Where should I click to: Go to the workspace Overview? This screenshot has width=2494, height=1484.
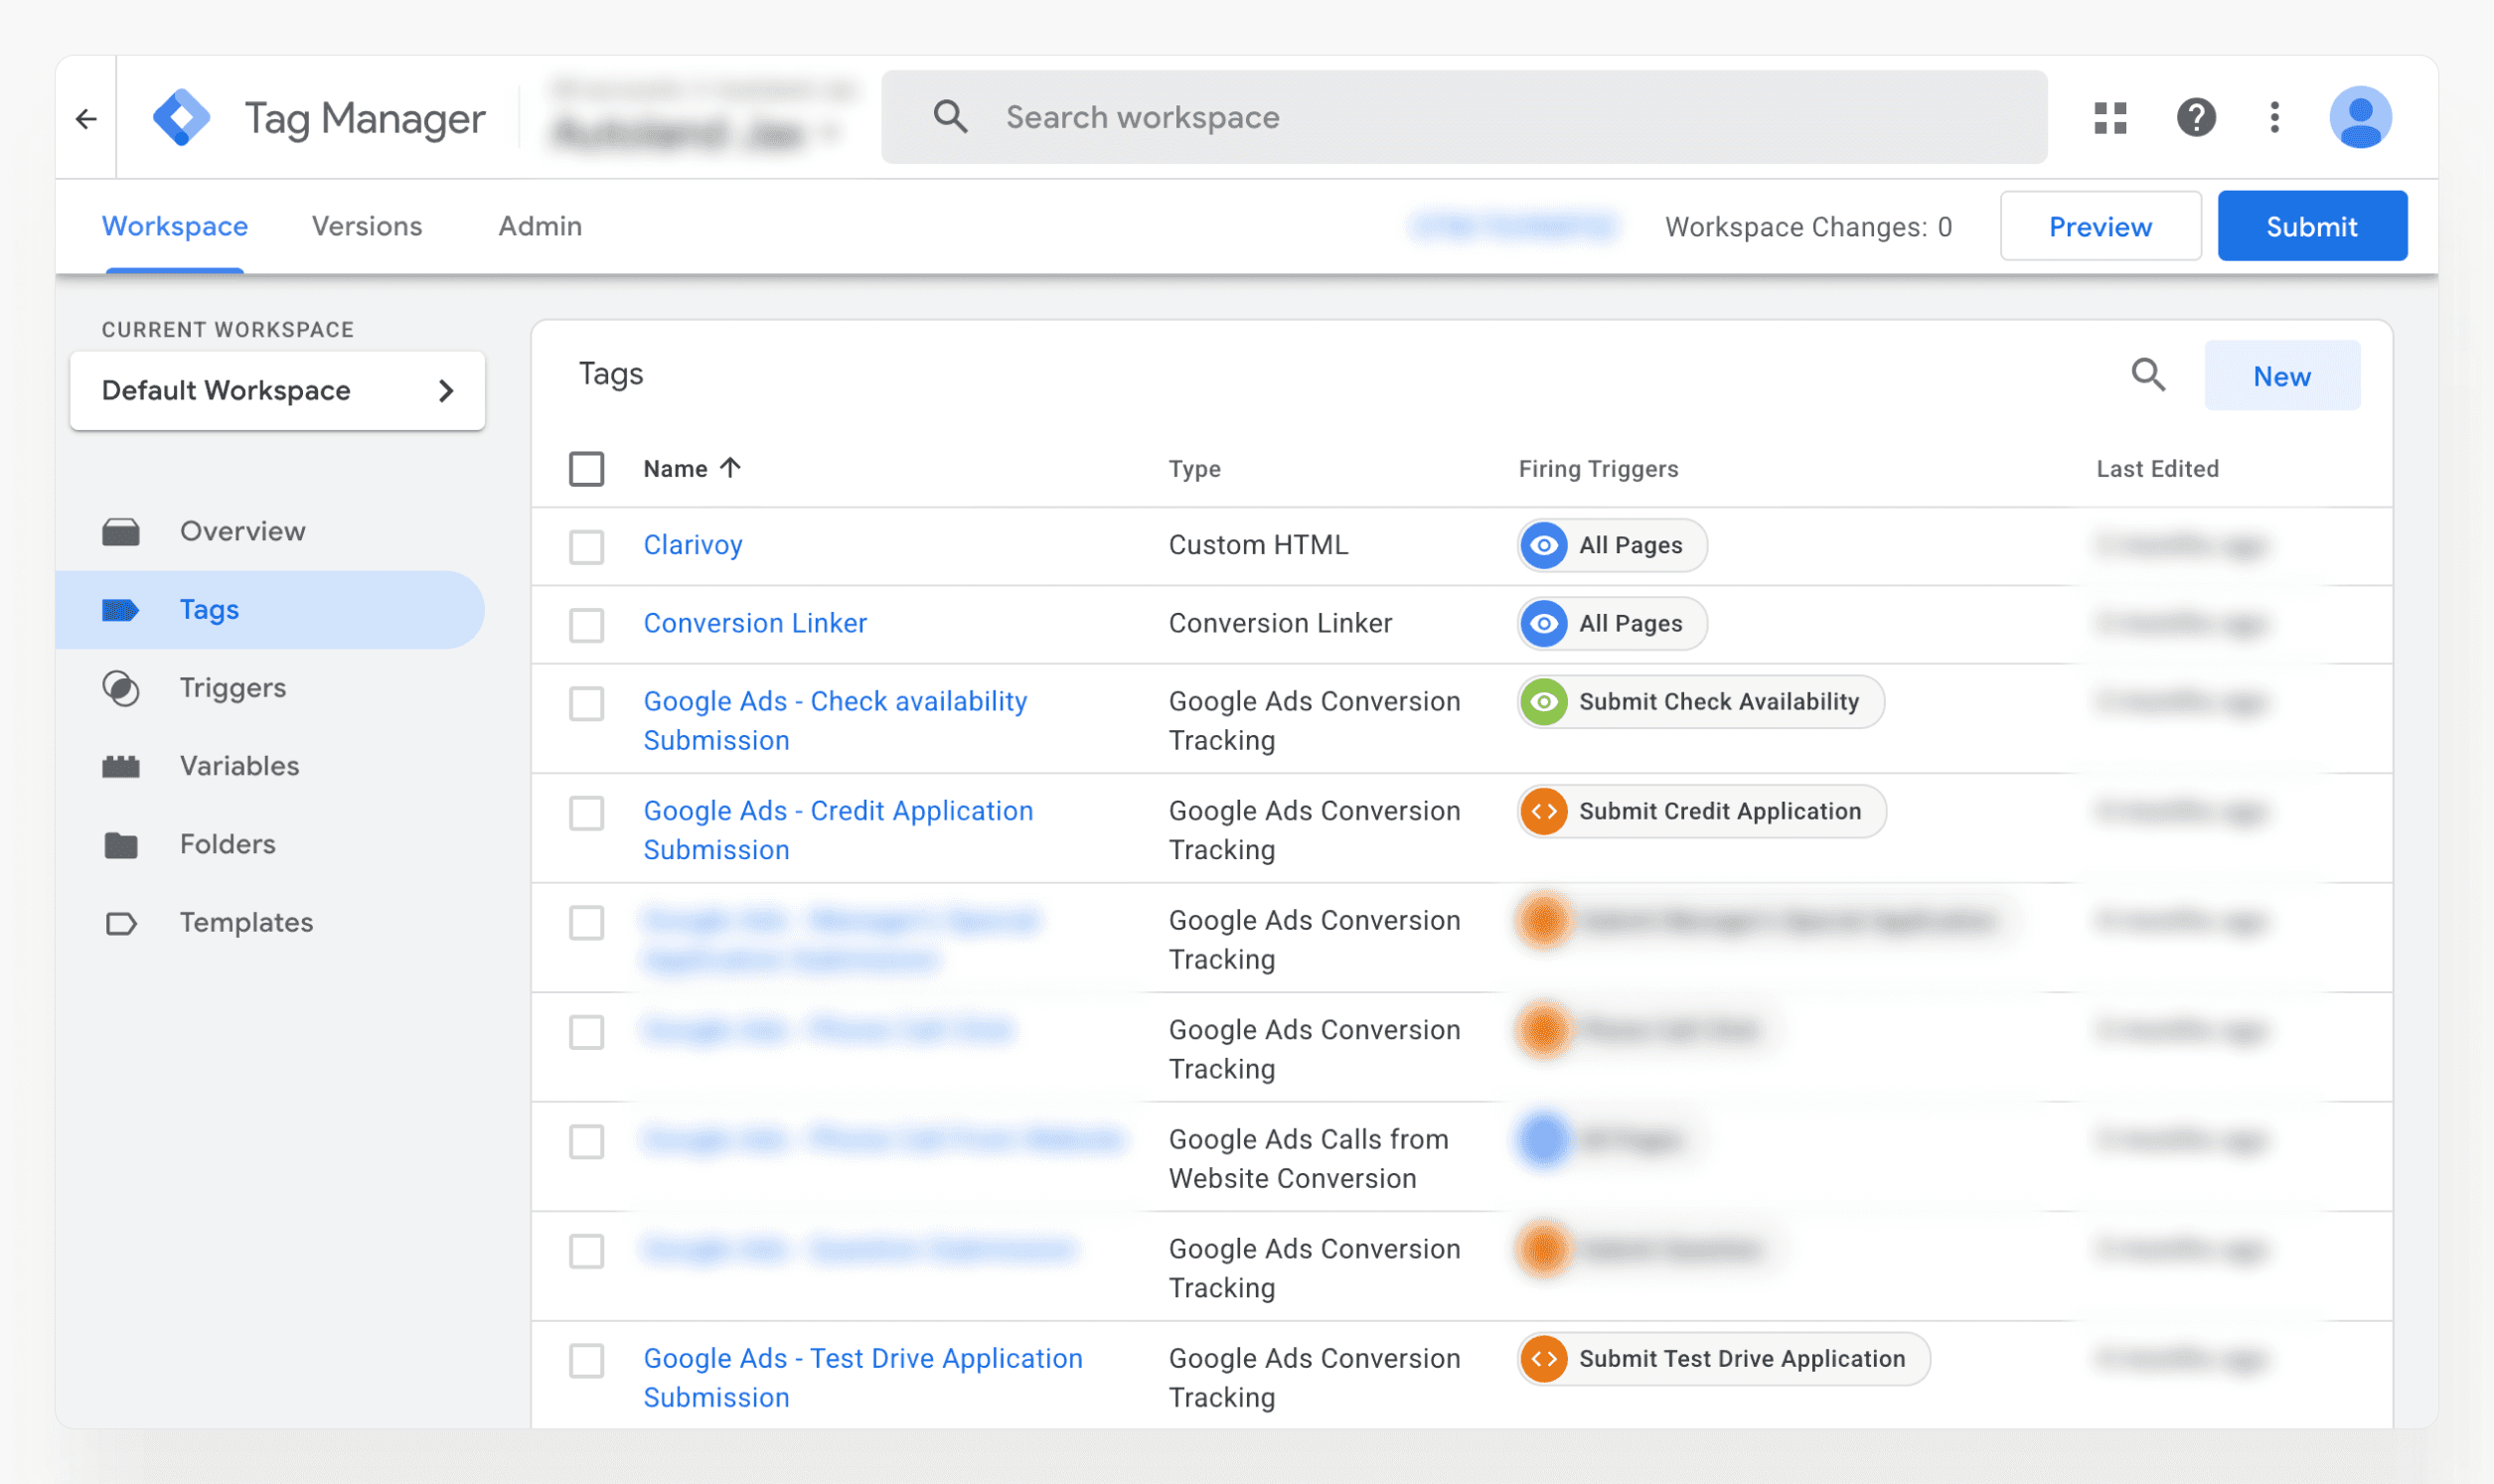coord(242,531)
